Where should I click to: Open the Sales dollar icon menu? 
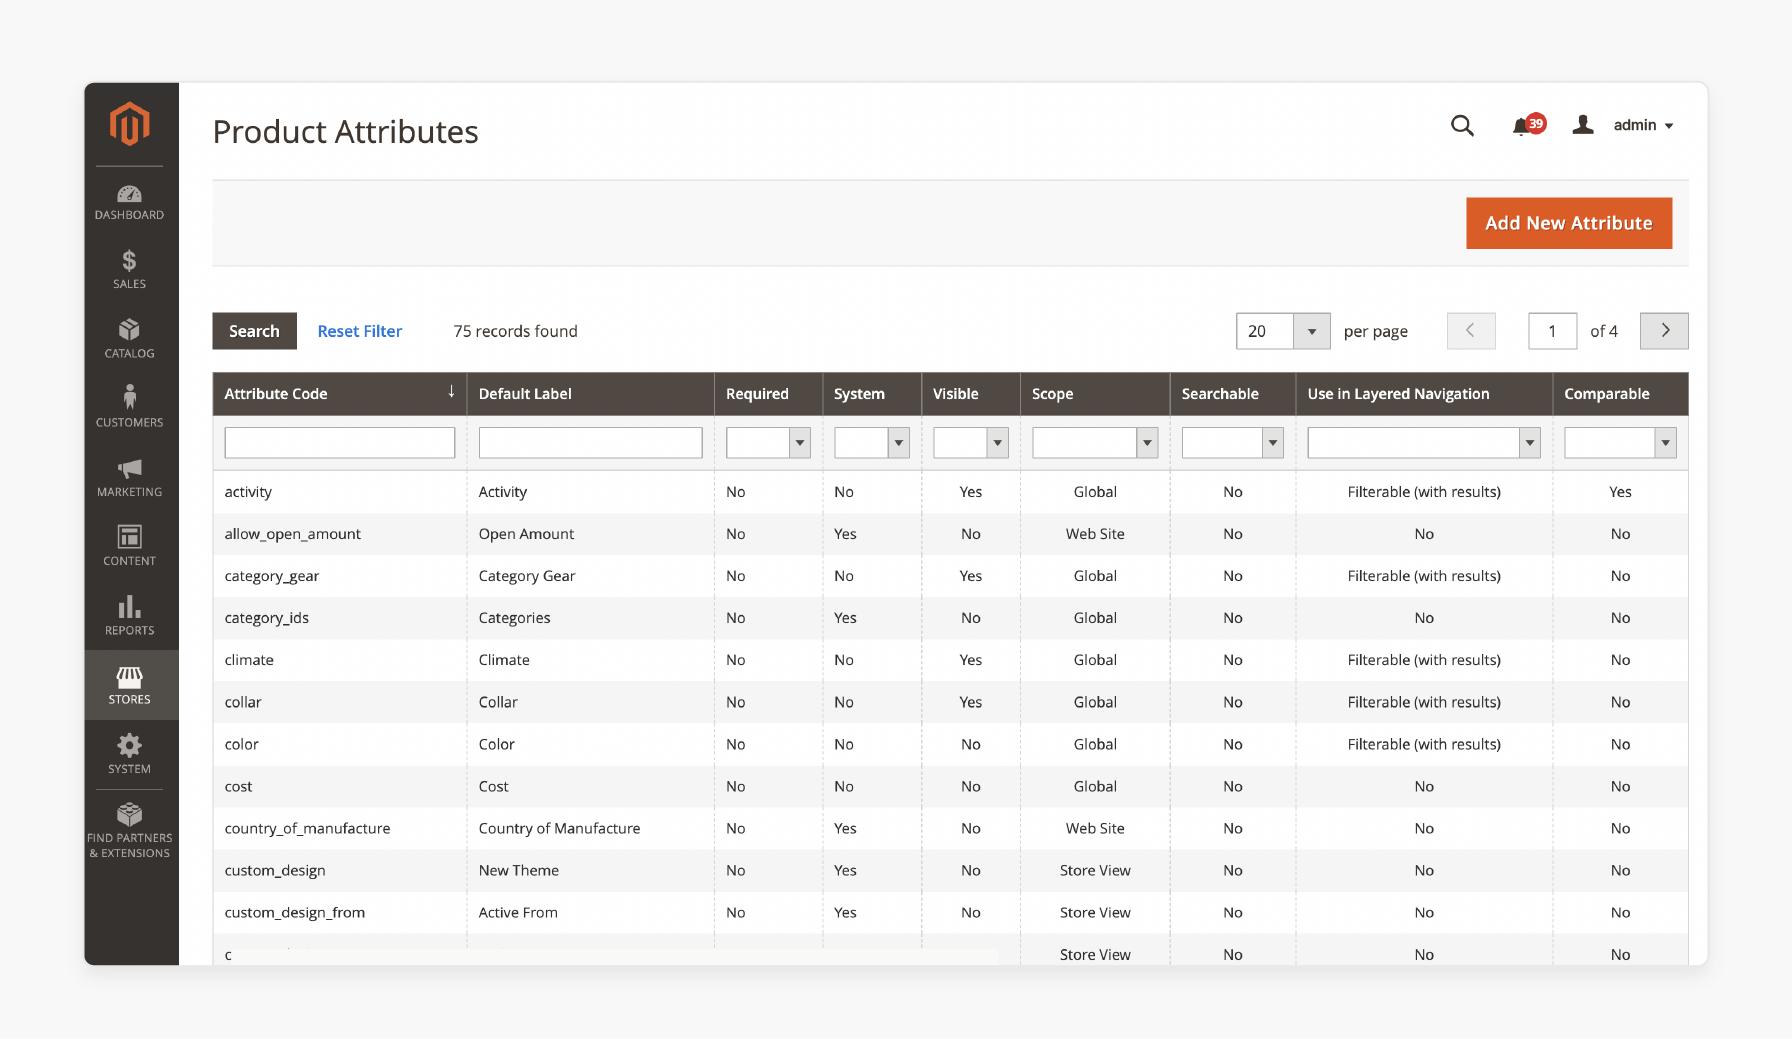coord(130,270)
